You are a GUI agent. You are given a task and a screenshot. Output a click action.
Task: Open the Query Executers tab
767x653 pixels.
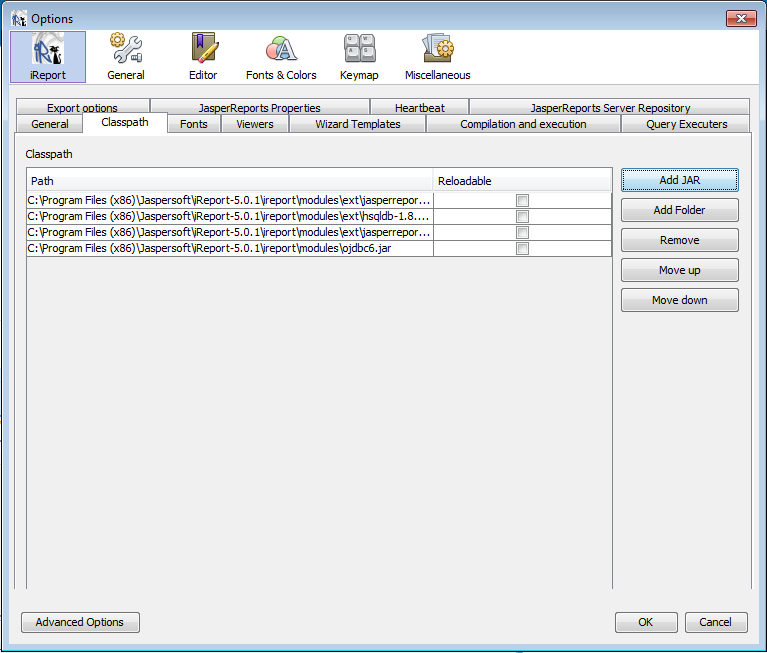pos(686,124)
